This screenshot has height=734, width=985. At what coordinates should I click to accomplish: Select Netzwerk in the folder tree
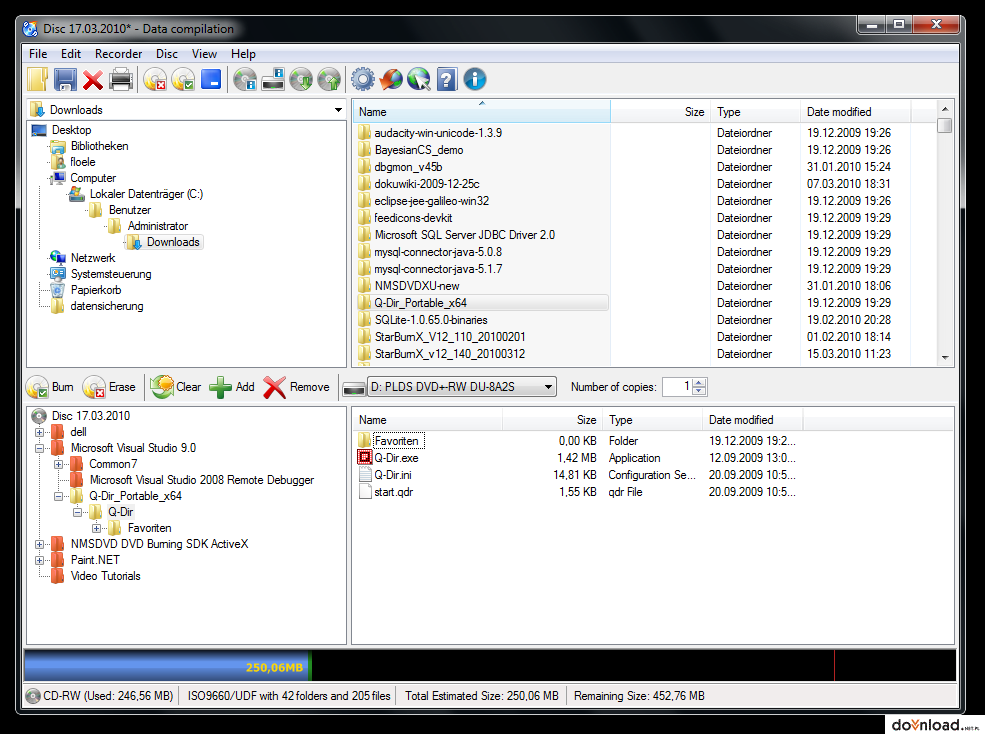click(x=93, y=258)
